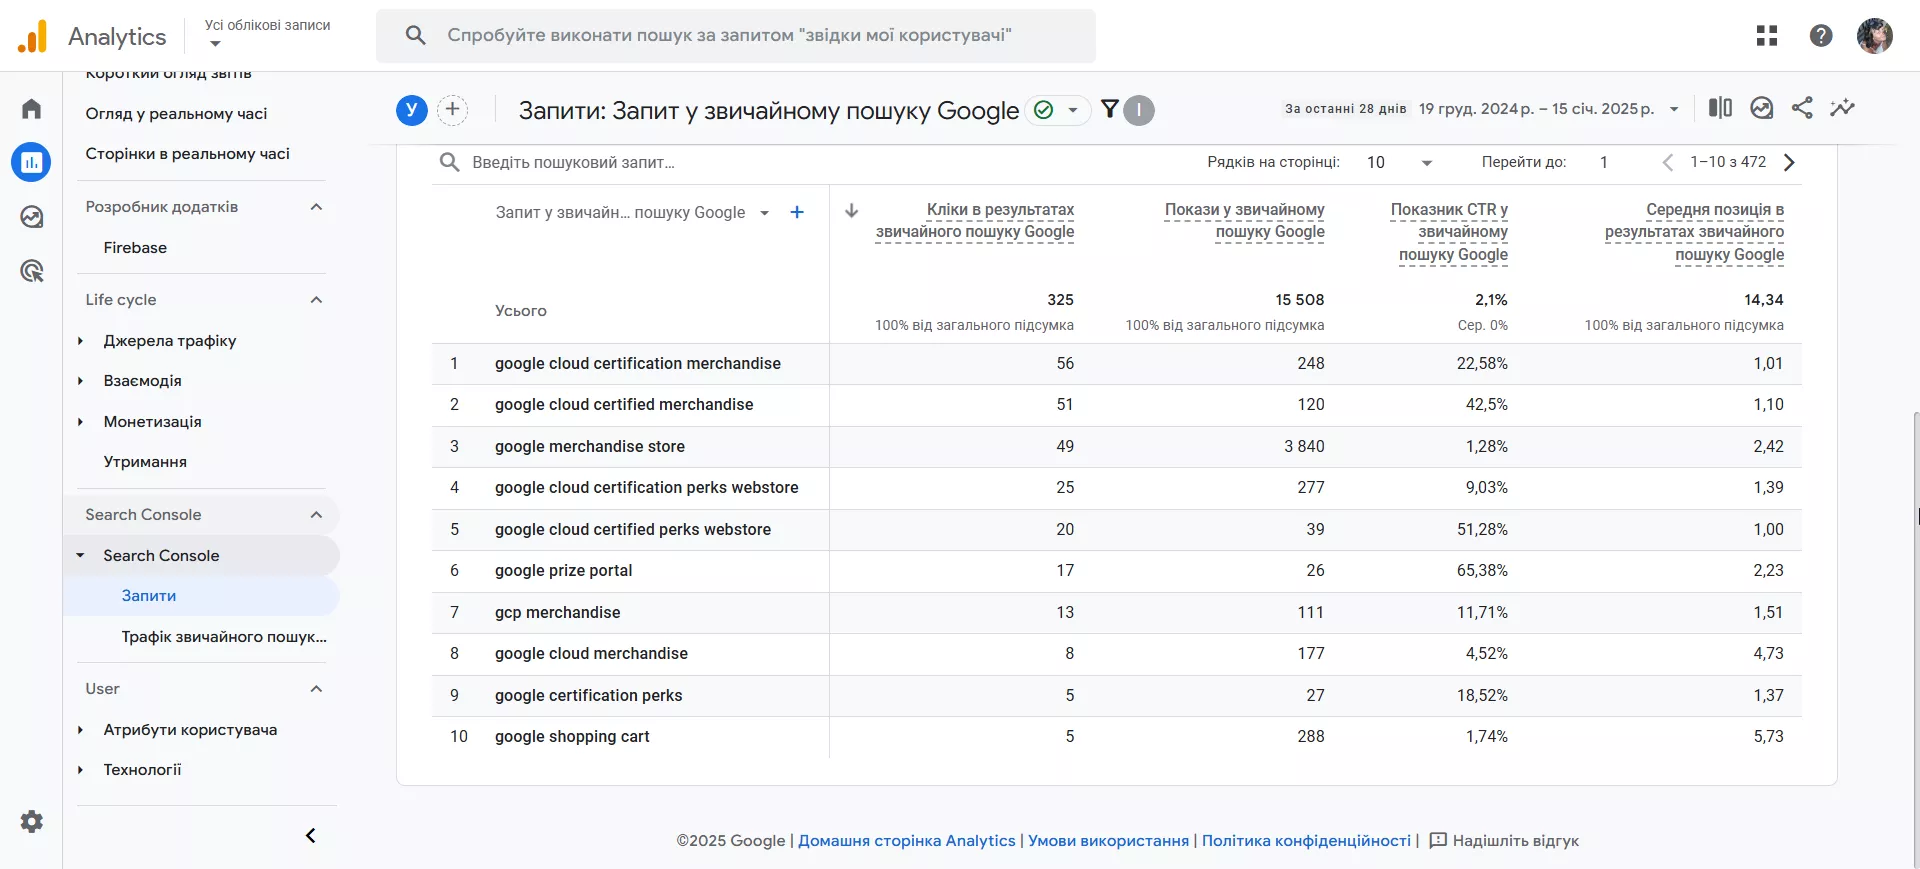The image size is (1920, 869).
Task: Open Admin settings gear icon
Action: tap(32, 821)
